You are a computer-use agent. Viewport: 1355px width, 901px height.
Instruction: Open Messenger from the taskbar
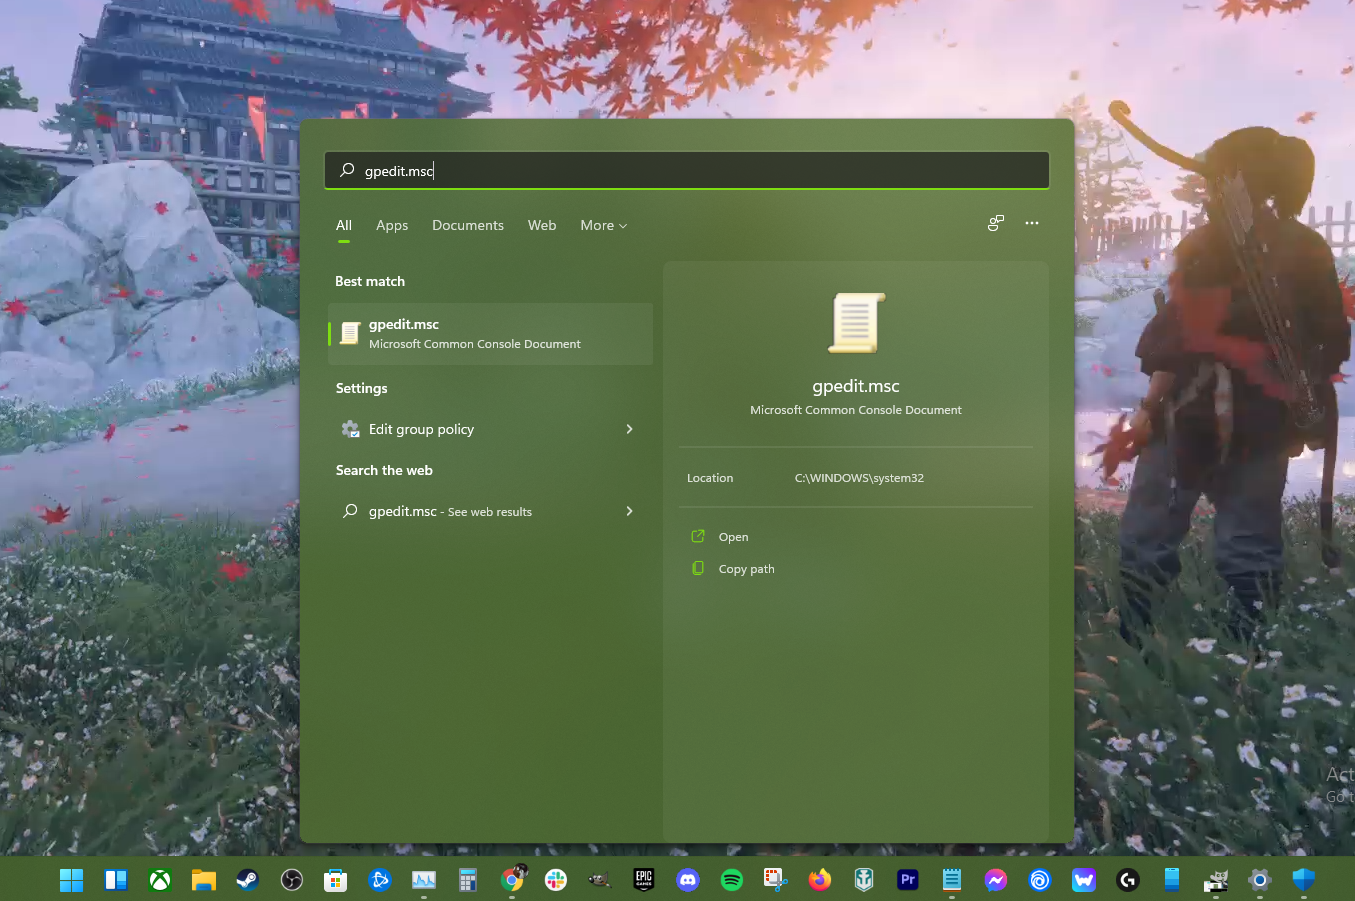click(x=996, y=880)
